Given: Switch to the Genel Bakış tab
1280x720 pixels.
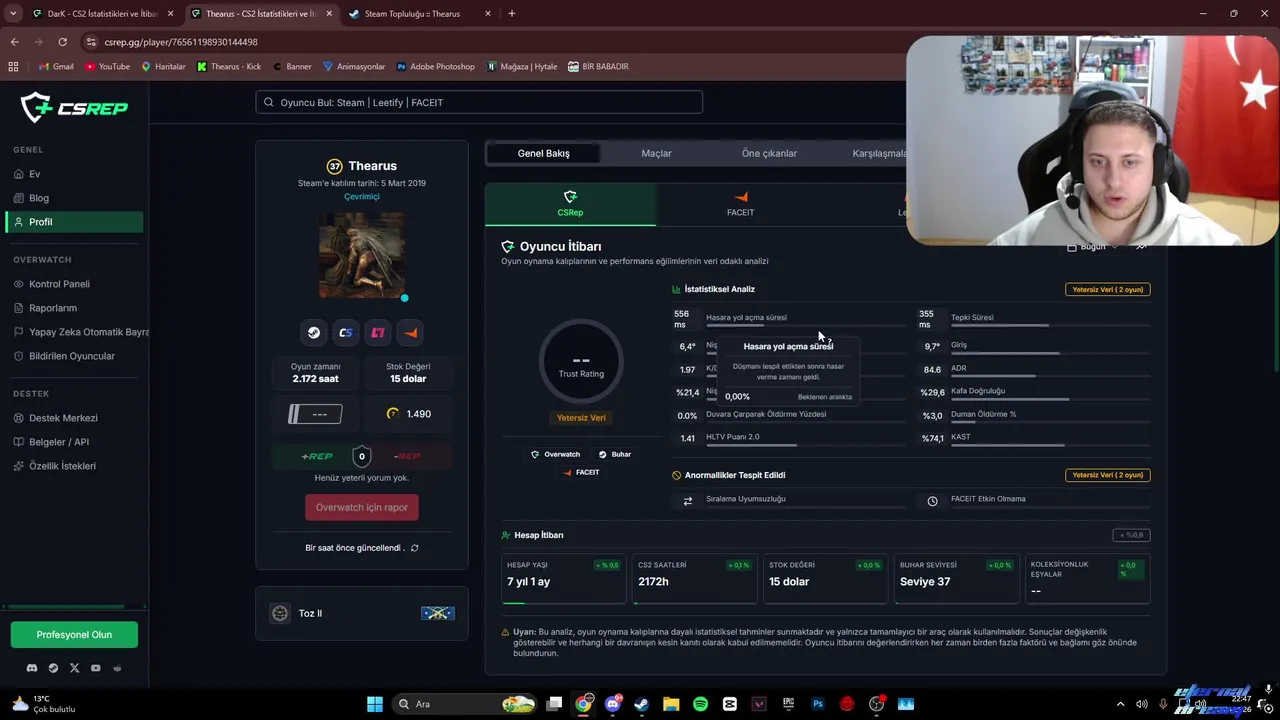Looking at the screenshot, I should coord(543,153).
